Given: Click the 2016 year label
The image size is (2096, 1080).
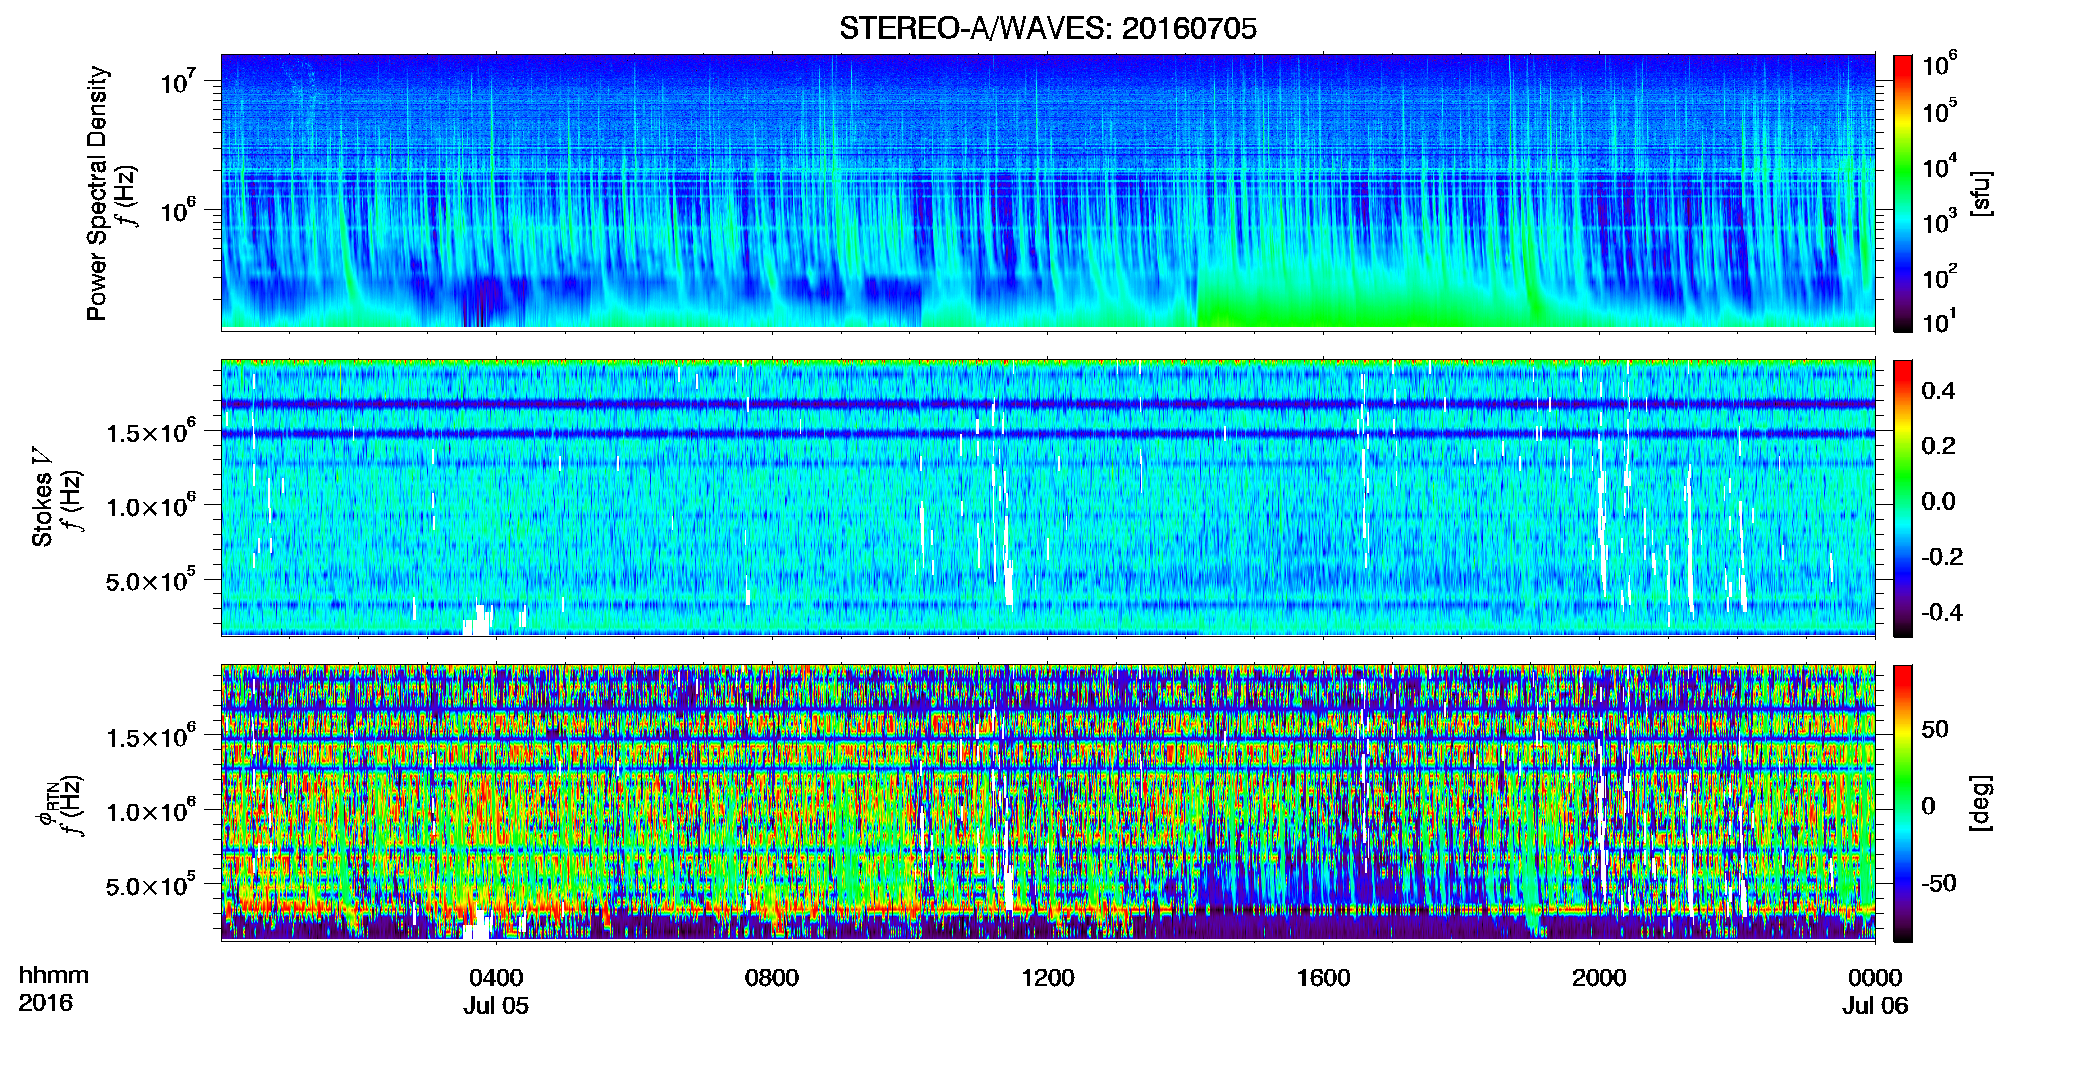Looking at the screenshot, I should coord(46,1003).
